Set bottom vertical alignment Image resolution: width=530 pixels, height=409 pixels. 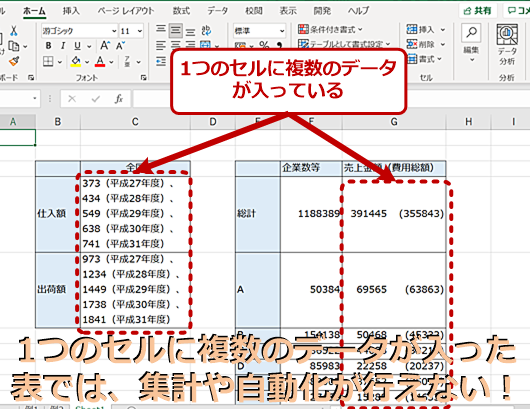click(190, 31)
